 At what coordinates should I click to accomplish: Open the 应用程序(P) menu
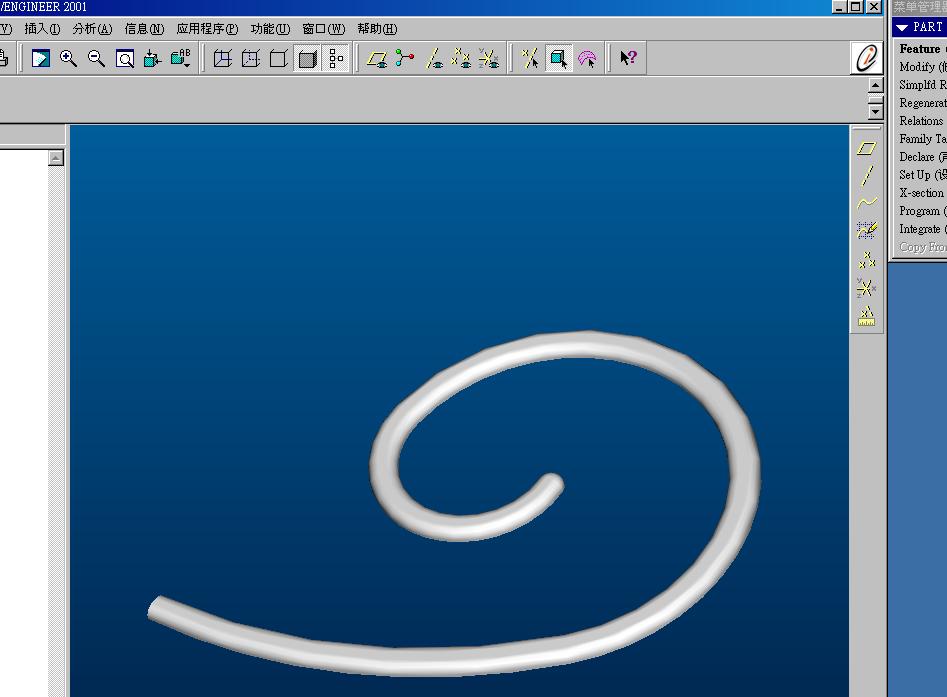point(207,29)
